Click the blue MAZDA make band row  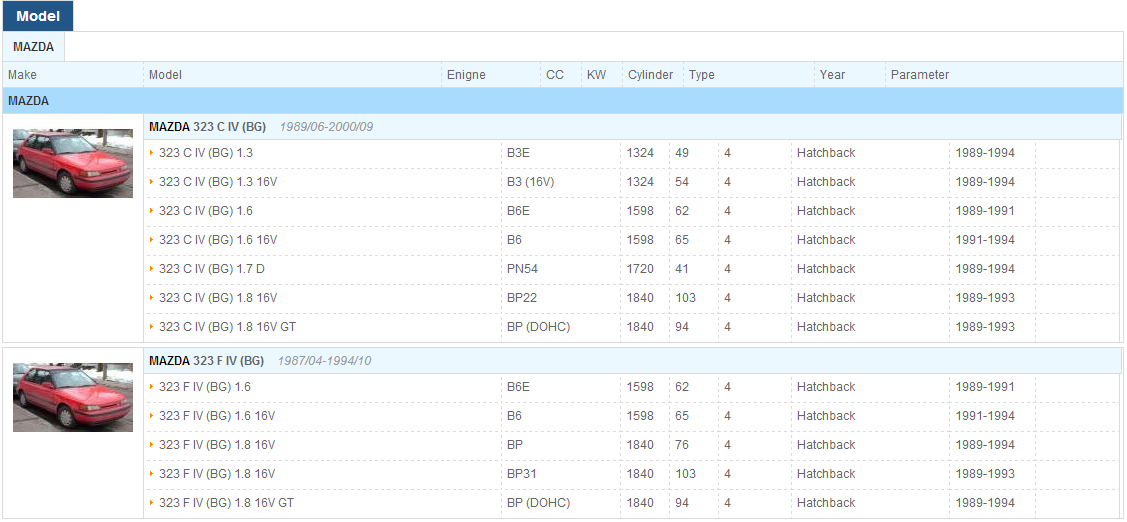pyautogui.click(x=563, y=101)
